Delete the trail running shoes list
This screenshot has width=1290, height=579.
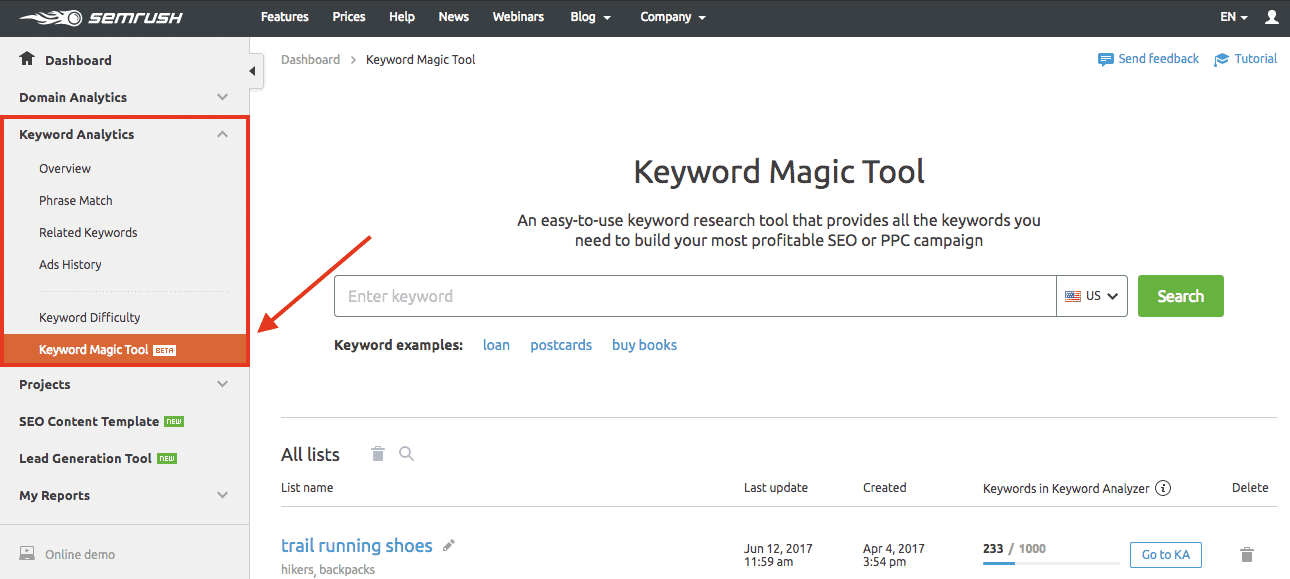click(x=1247, y=554)
